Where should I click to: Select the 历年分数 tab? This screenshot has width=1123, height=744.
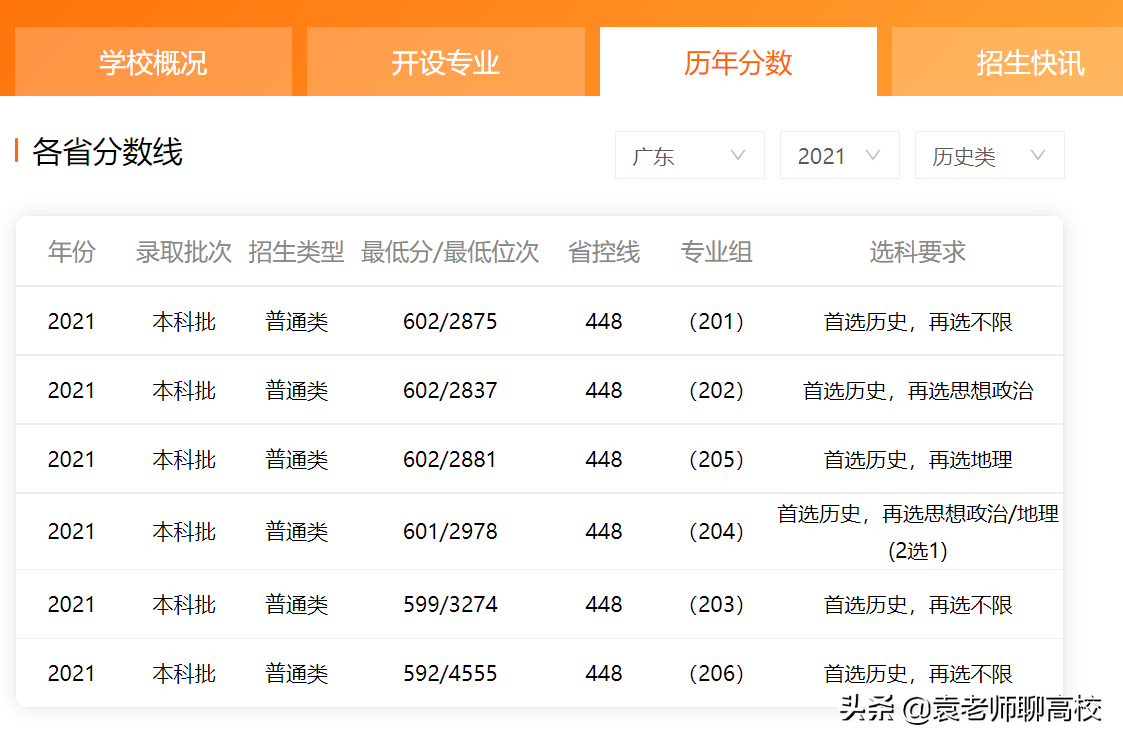tap(738, 61)
